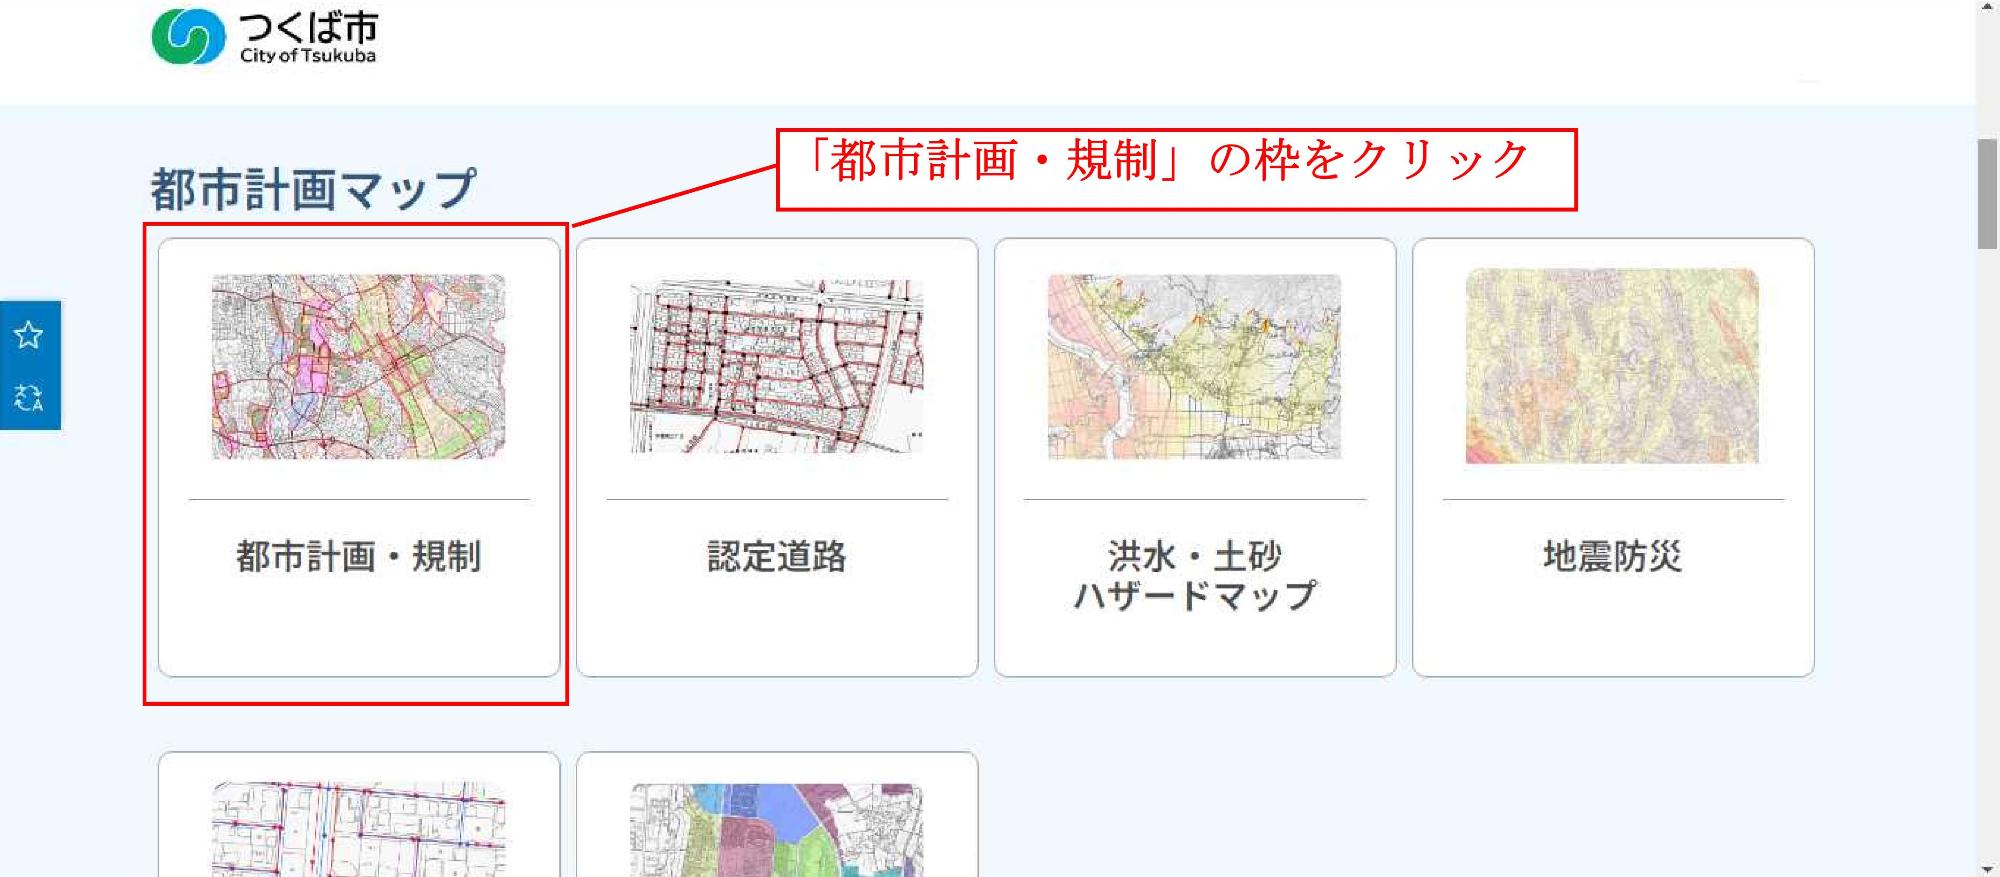Image resolution: width=2000 pixels, height=877 pixels.
Task: Click the Tsukuba city swirl logo
Action: [x=188, y=37]
